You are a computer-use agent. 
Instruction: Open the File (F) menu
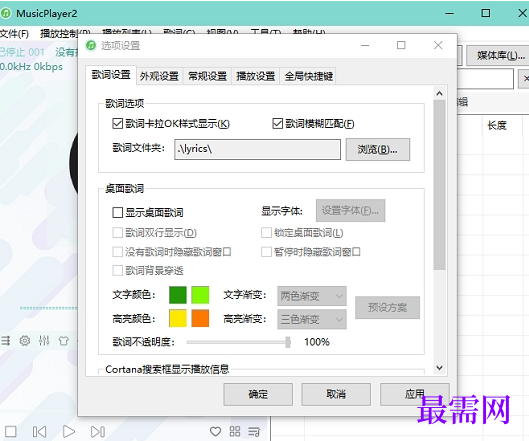pos(15,33)
